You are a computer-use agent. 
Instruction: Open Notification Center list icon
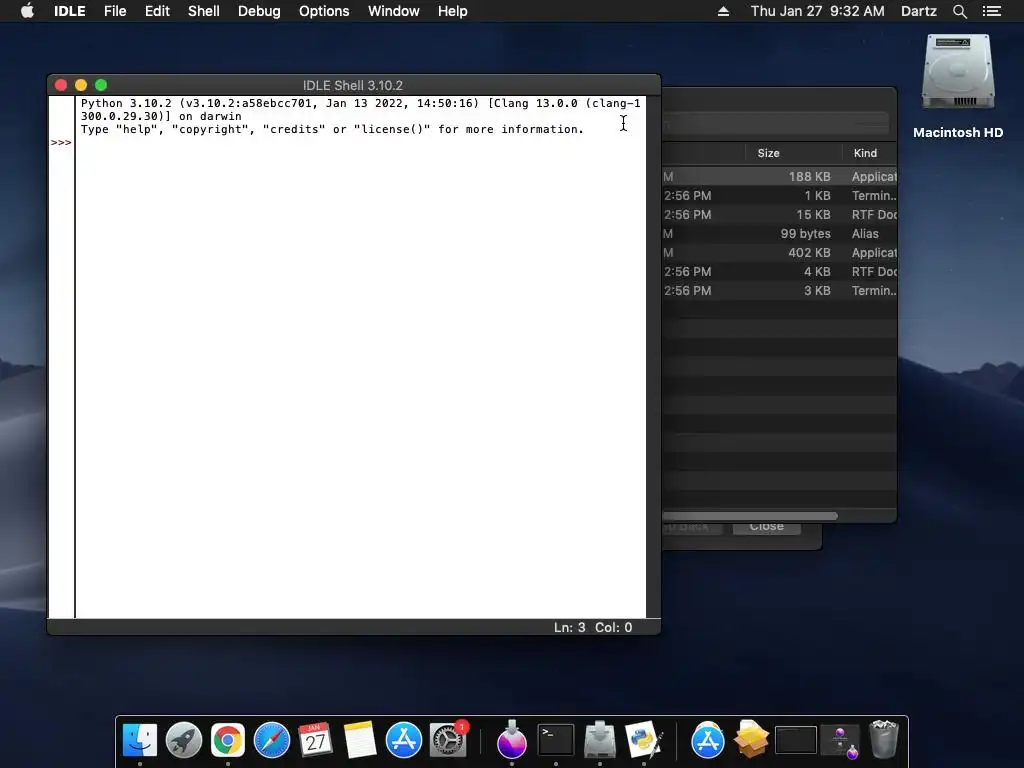tap(992, 11)
